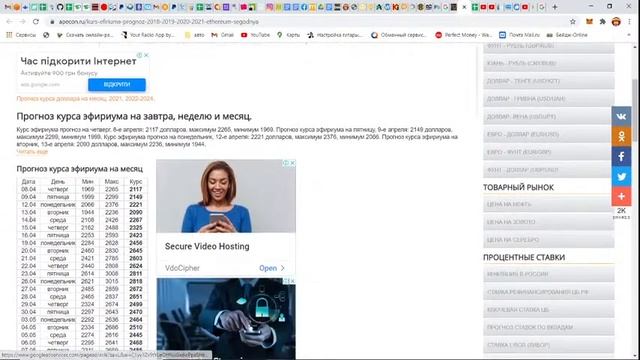Viewport: 640px width, 360px height.
Task: Click the page vertical scrollbar thumb
Action: (635, 110)
